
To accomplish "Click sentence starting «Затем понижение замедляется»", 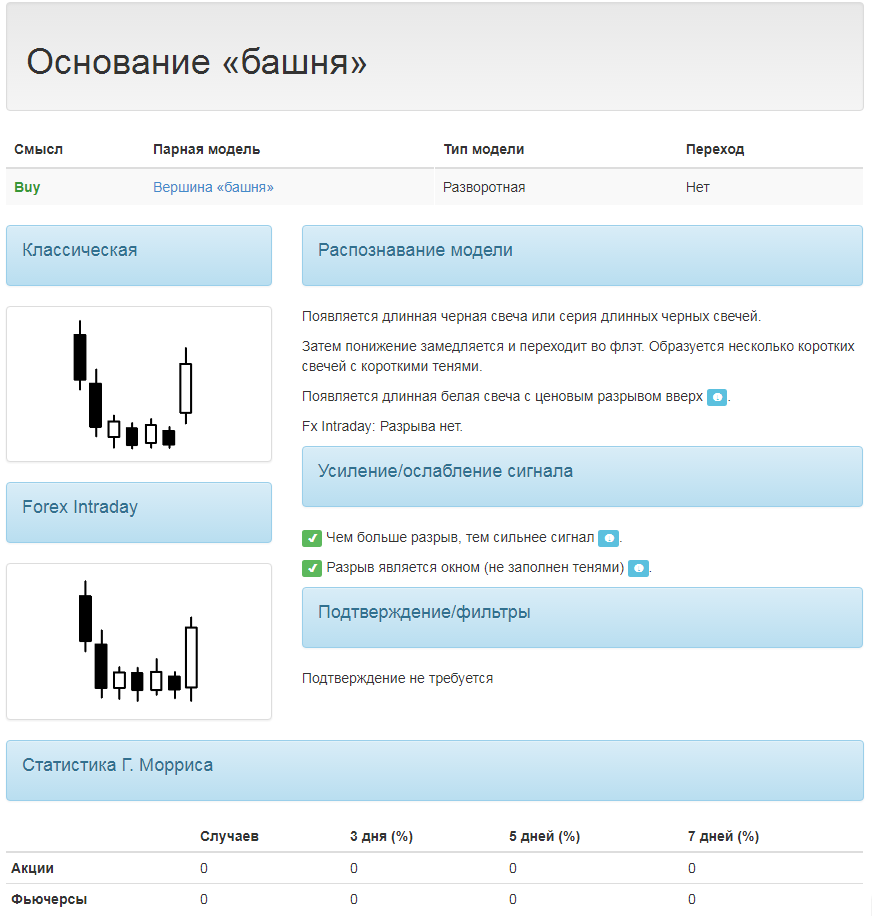I will click(x=578, y=357).
